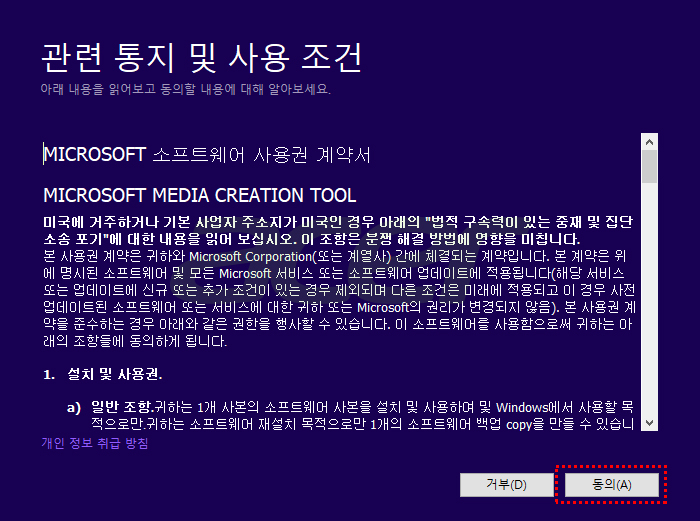This screenshot has height=521, width=700.
Task: Click the license scrollbar down arrow
Action: [650, 422]
